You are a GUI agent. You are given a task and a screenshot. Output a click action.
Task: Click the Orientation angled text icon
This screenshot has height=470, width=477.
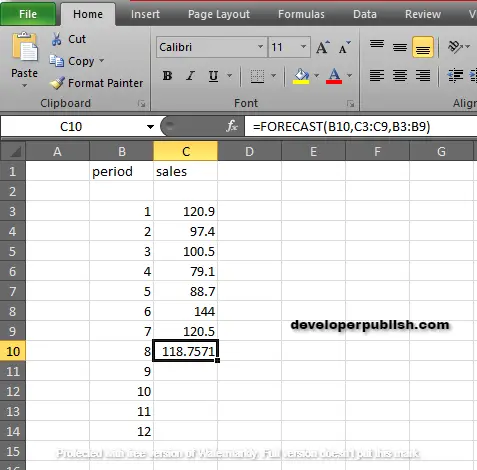click(455, 47)
